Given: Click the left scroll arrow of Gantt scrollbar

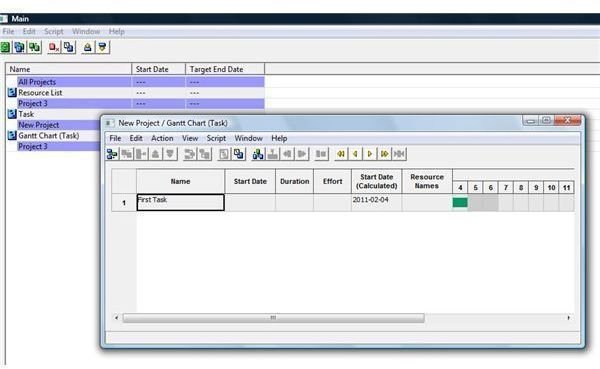Looking at the screenshot, I should point(117,318).
